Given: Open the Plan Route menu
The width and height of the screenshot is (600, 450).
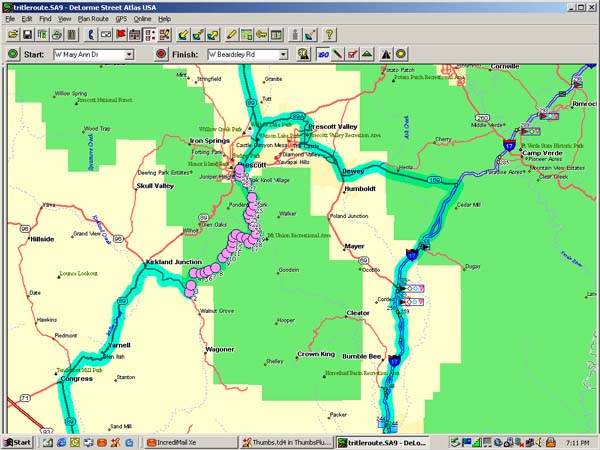Looking at the screenshot, I should point(93,19).
